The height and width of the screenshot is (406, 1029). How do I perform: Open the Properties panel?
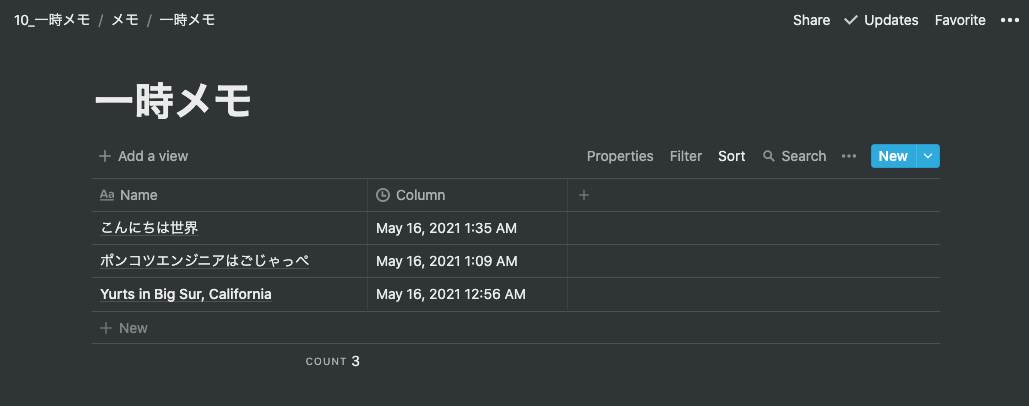coord(620,156)
